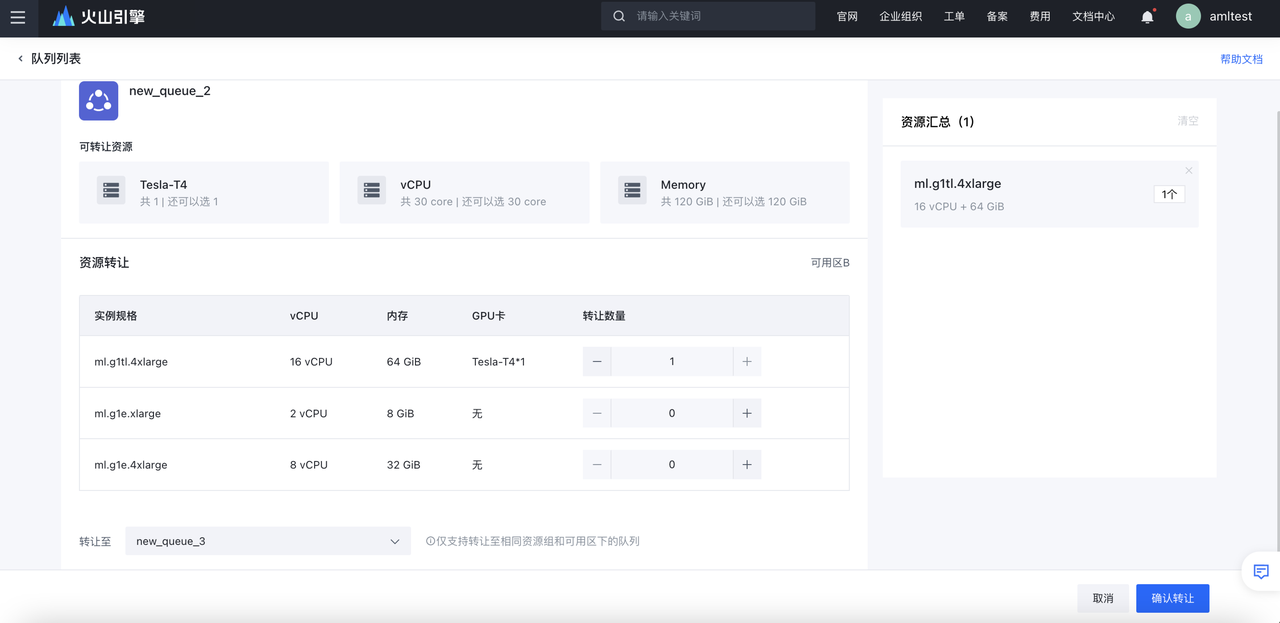Go back using the queue list arrow
This screenshot has height=623, width=1280.
pos(20,59)
